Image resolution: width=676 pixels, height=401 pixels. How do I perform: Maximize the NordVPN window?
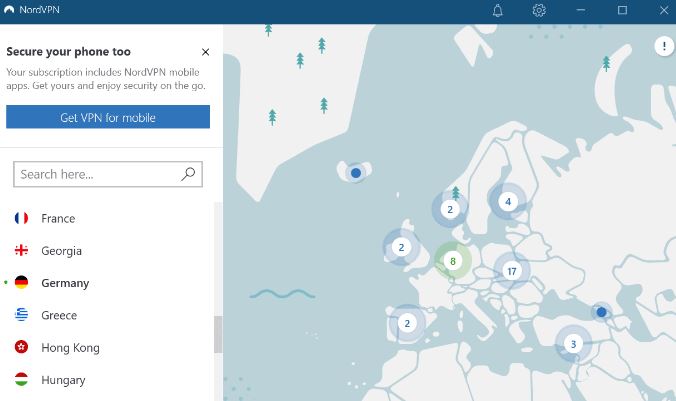(x=622, y=10)
